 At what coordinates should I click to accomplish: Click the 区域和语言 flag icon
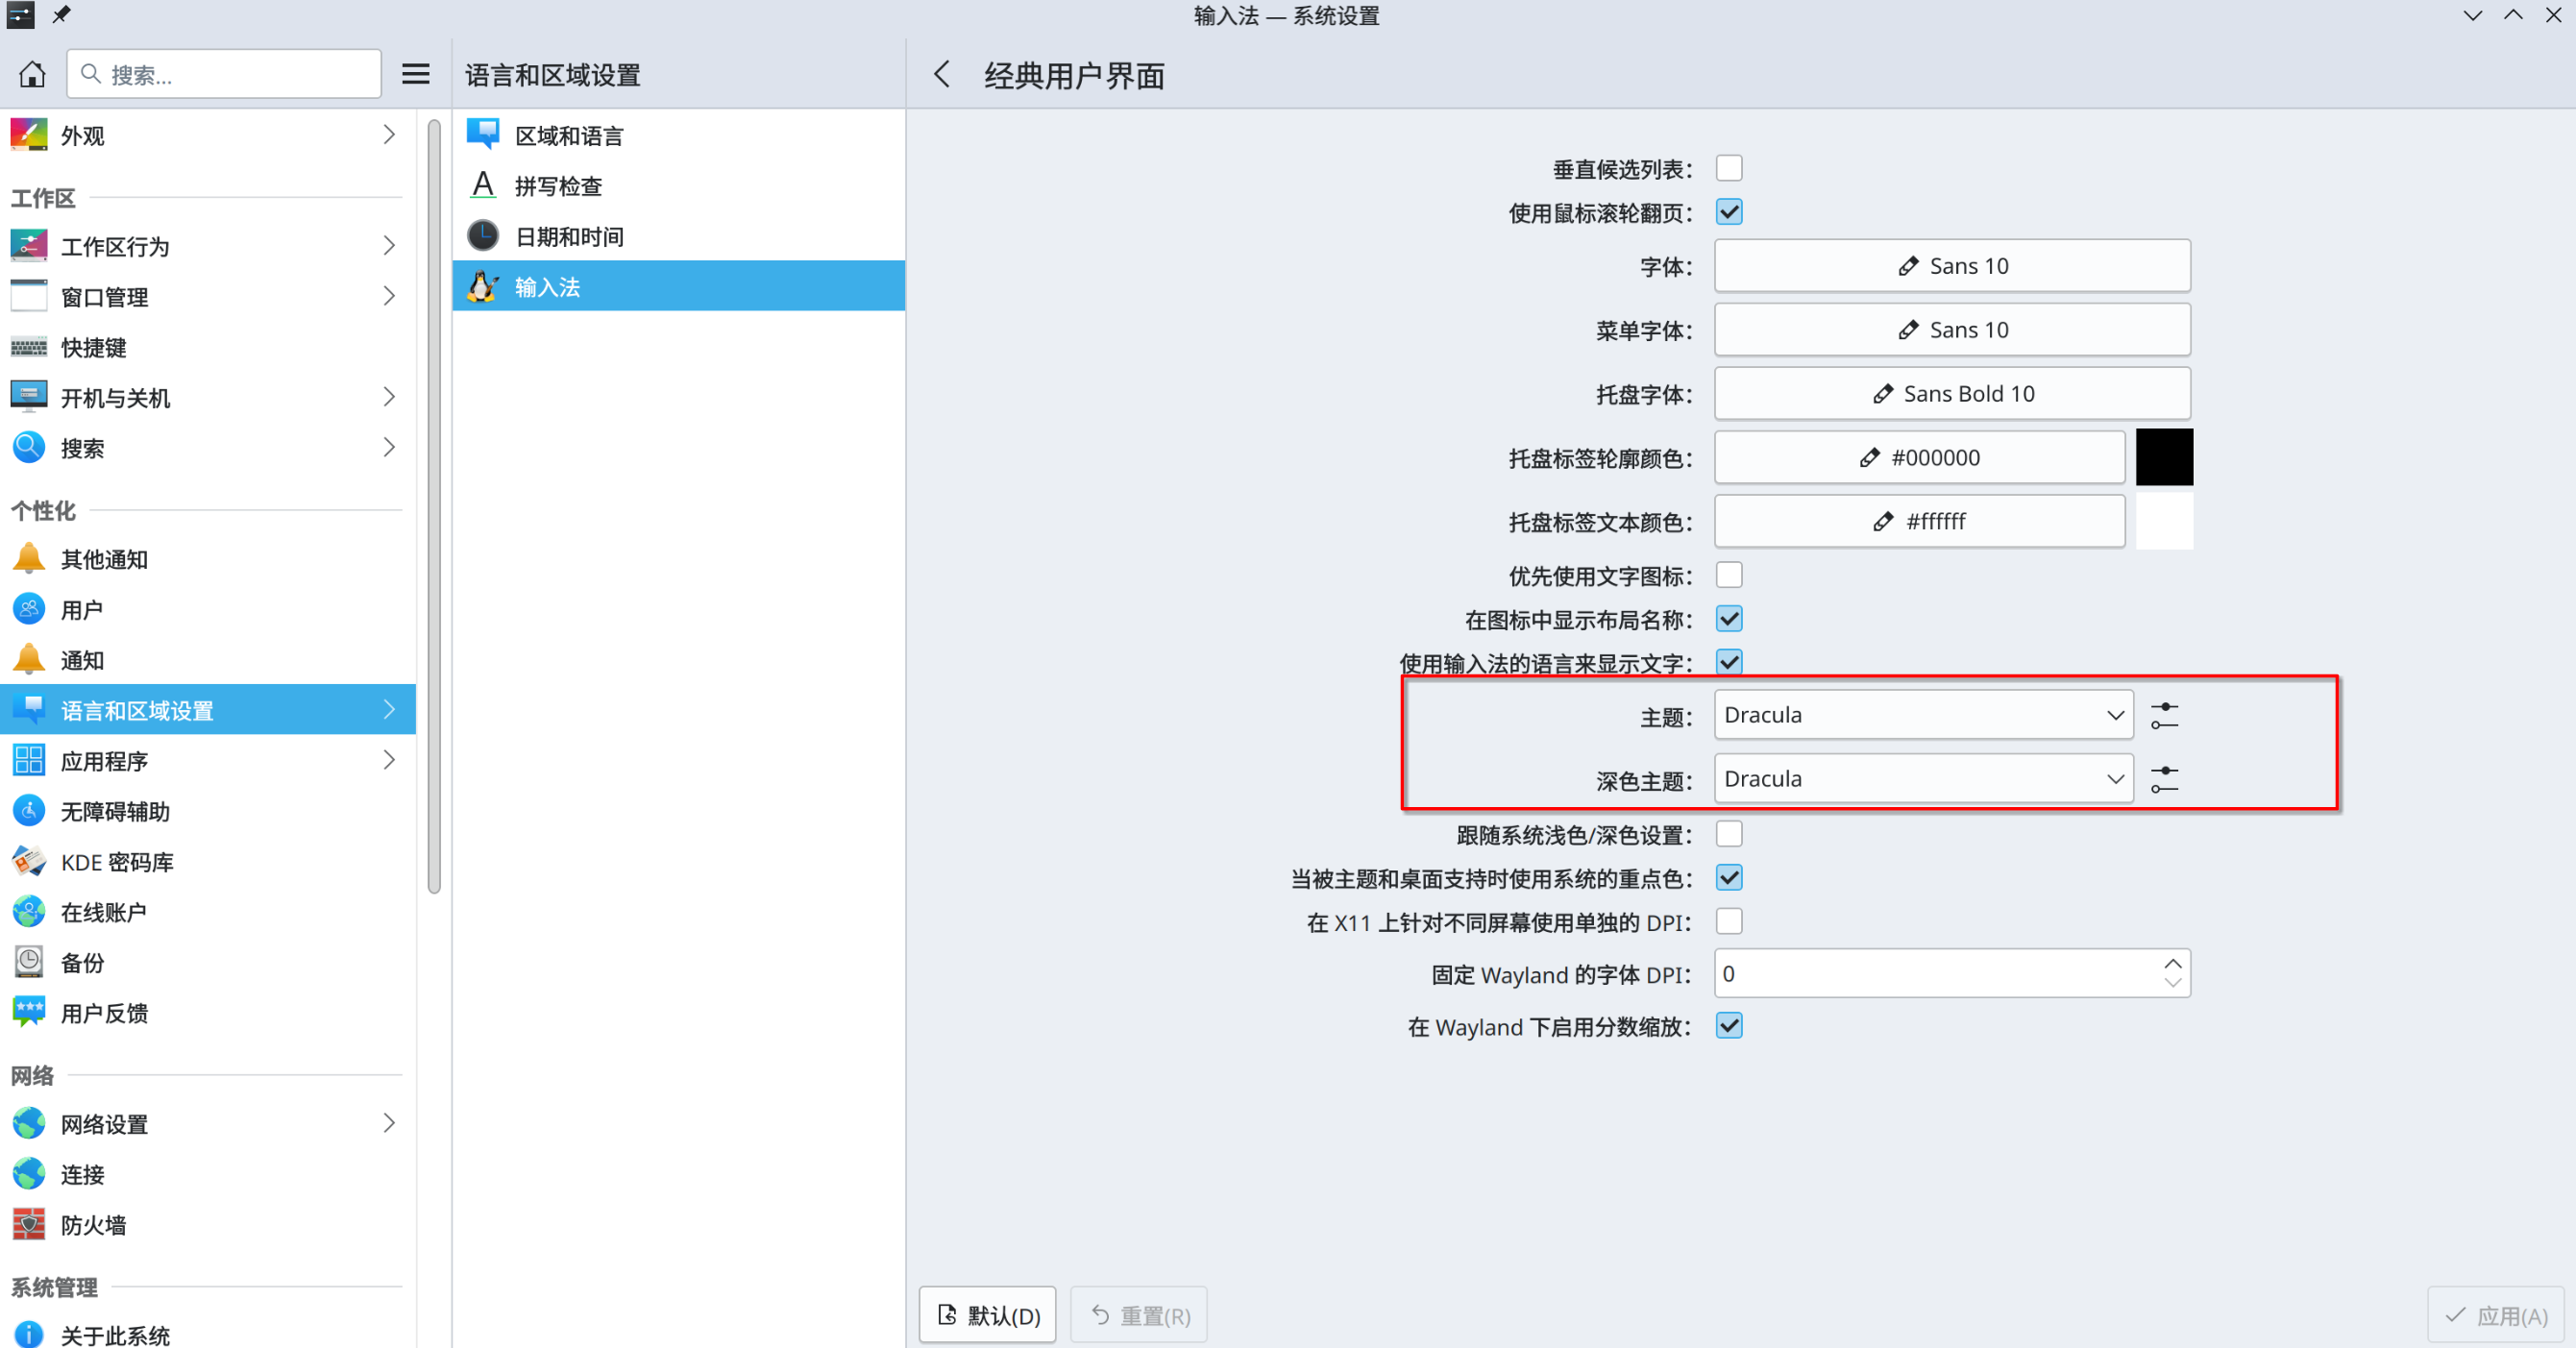click(483, 135)
